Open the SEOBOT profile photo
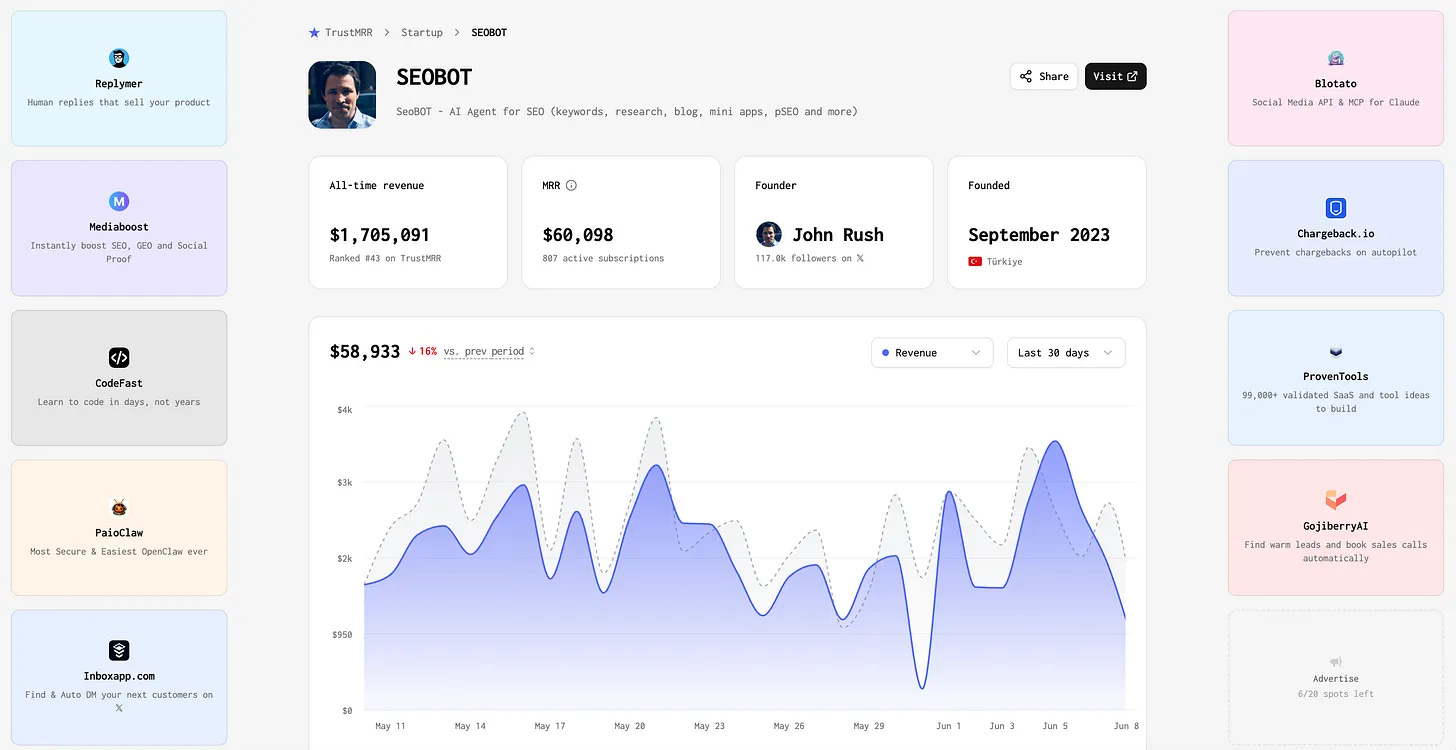The width and height of the screenshot is (1456, 750). point(342,95)
